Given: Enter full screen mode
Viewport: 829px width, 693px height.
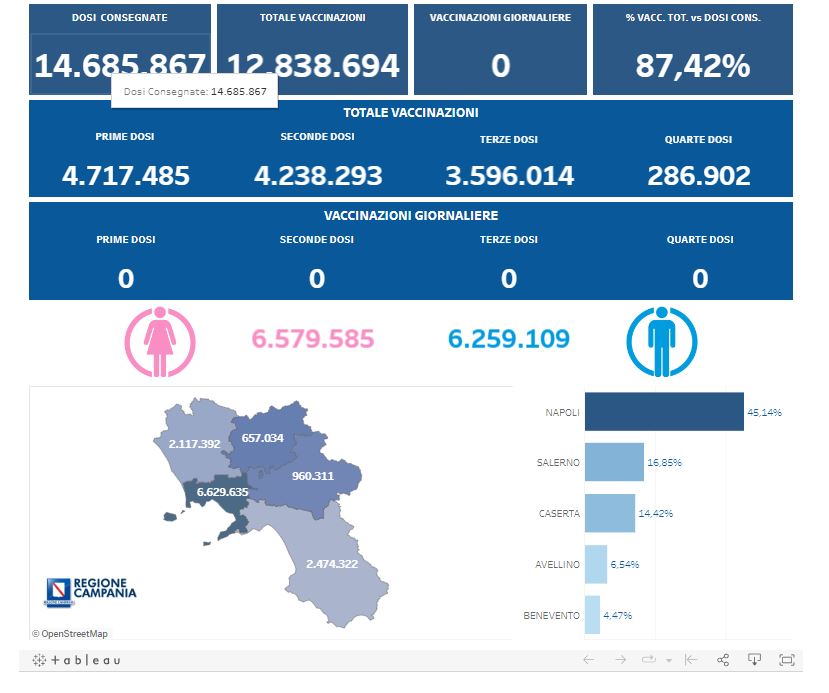Looking at the screenshot, I should coord(786,660).
